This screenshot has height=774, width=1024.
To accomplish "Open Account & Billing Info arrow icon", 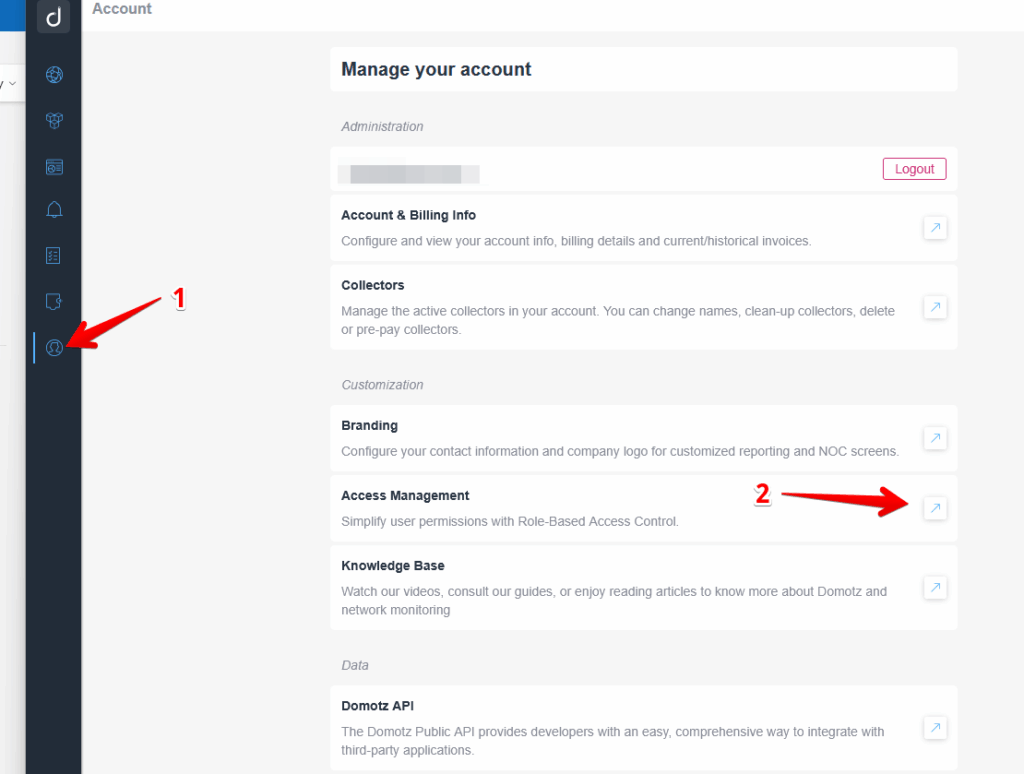I will point(935,228).
